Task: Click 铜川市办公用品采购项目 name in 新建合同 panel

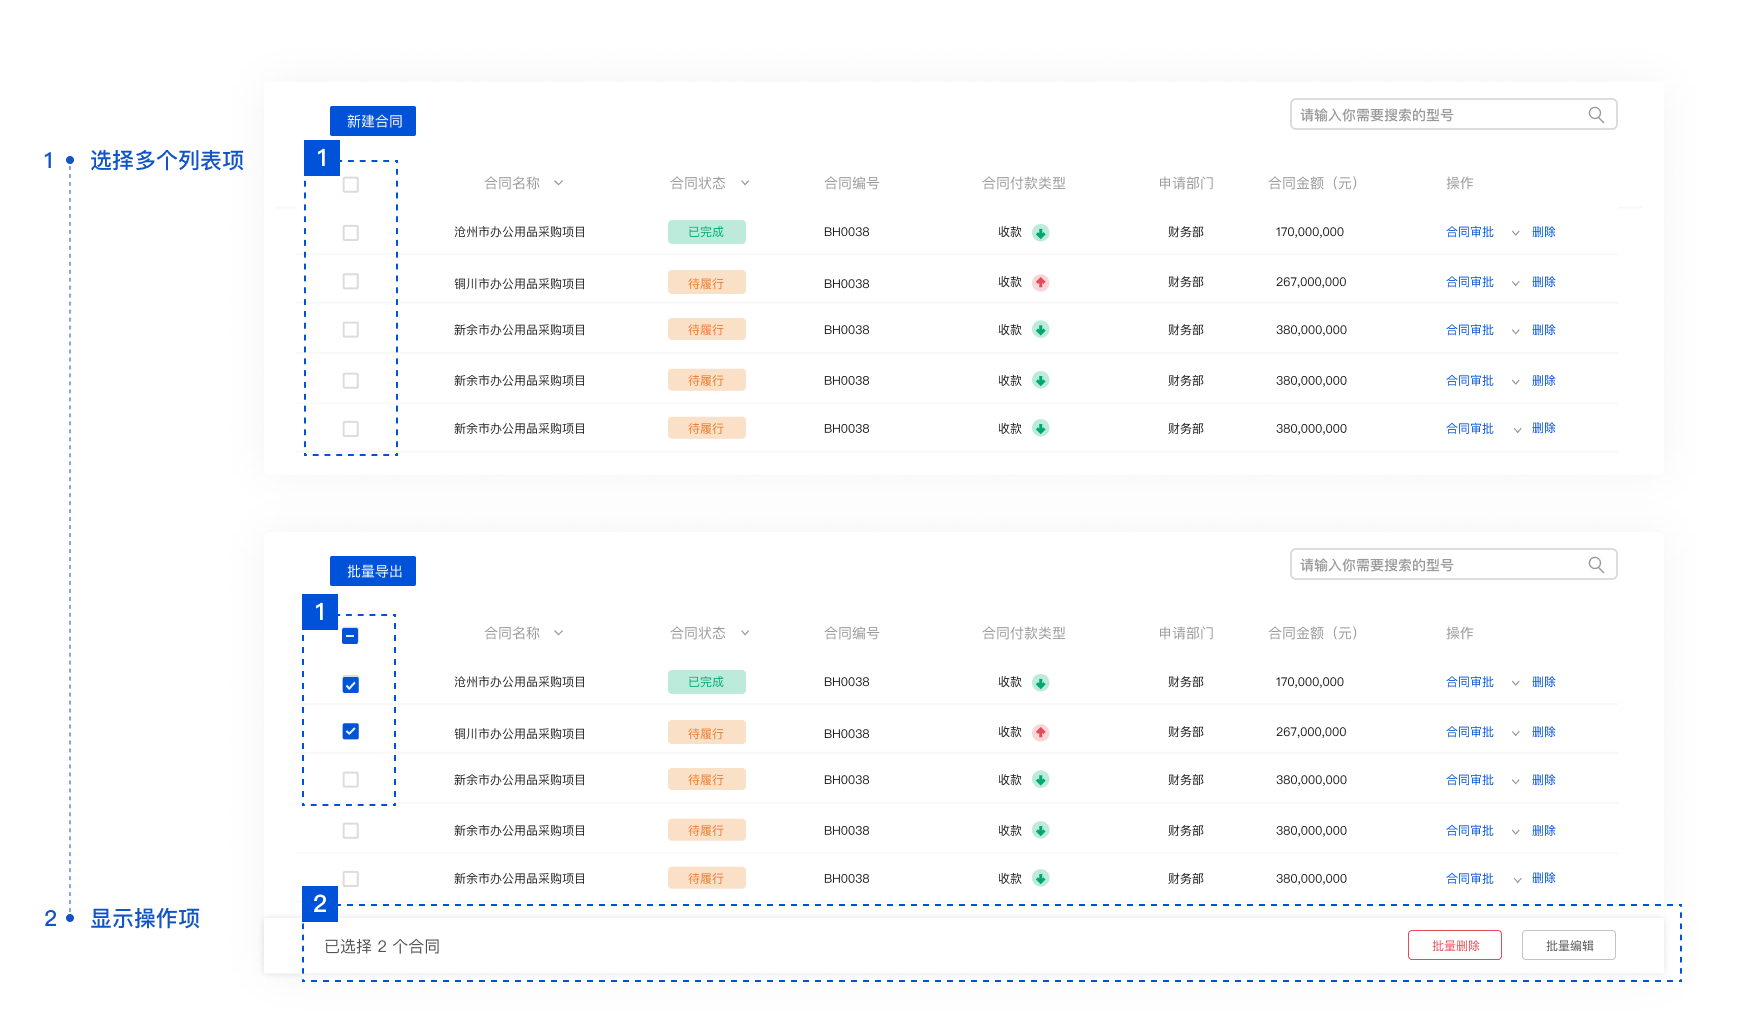Action: (520, 284)
